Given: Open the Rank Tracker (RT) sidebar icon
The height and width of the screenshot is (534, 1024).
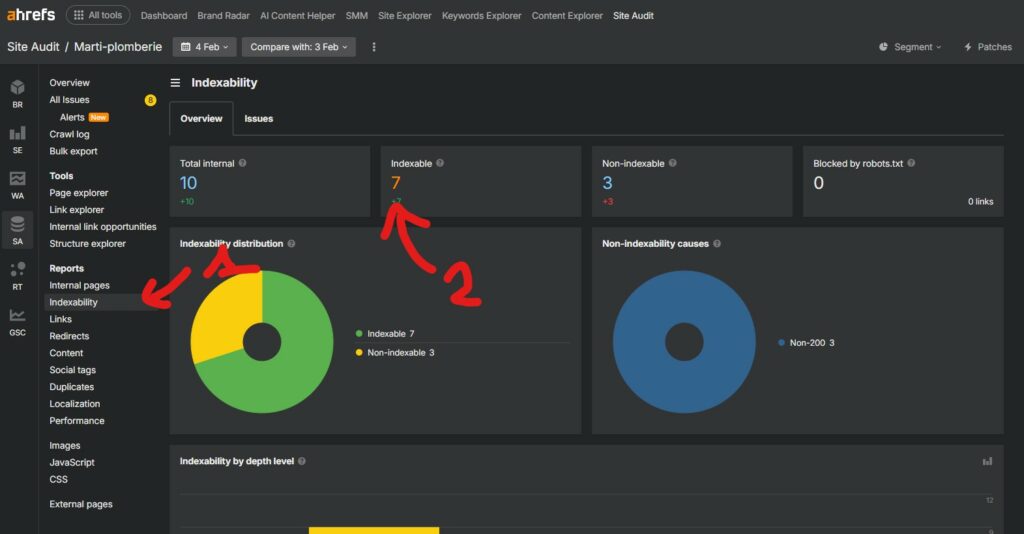Looking at the screenshot, I should click(17, 275).
